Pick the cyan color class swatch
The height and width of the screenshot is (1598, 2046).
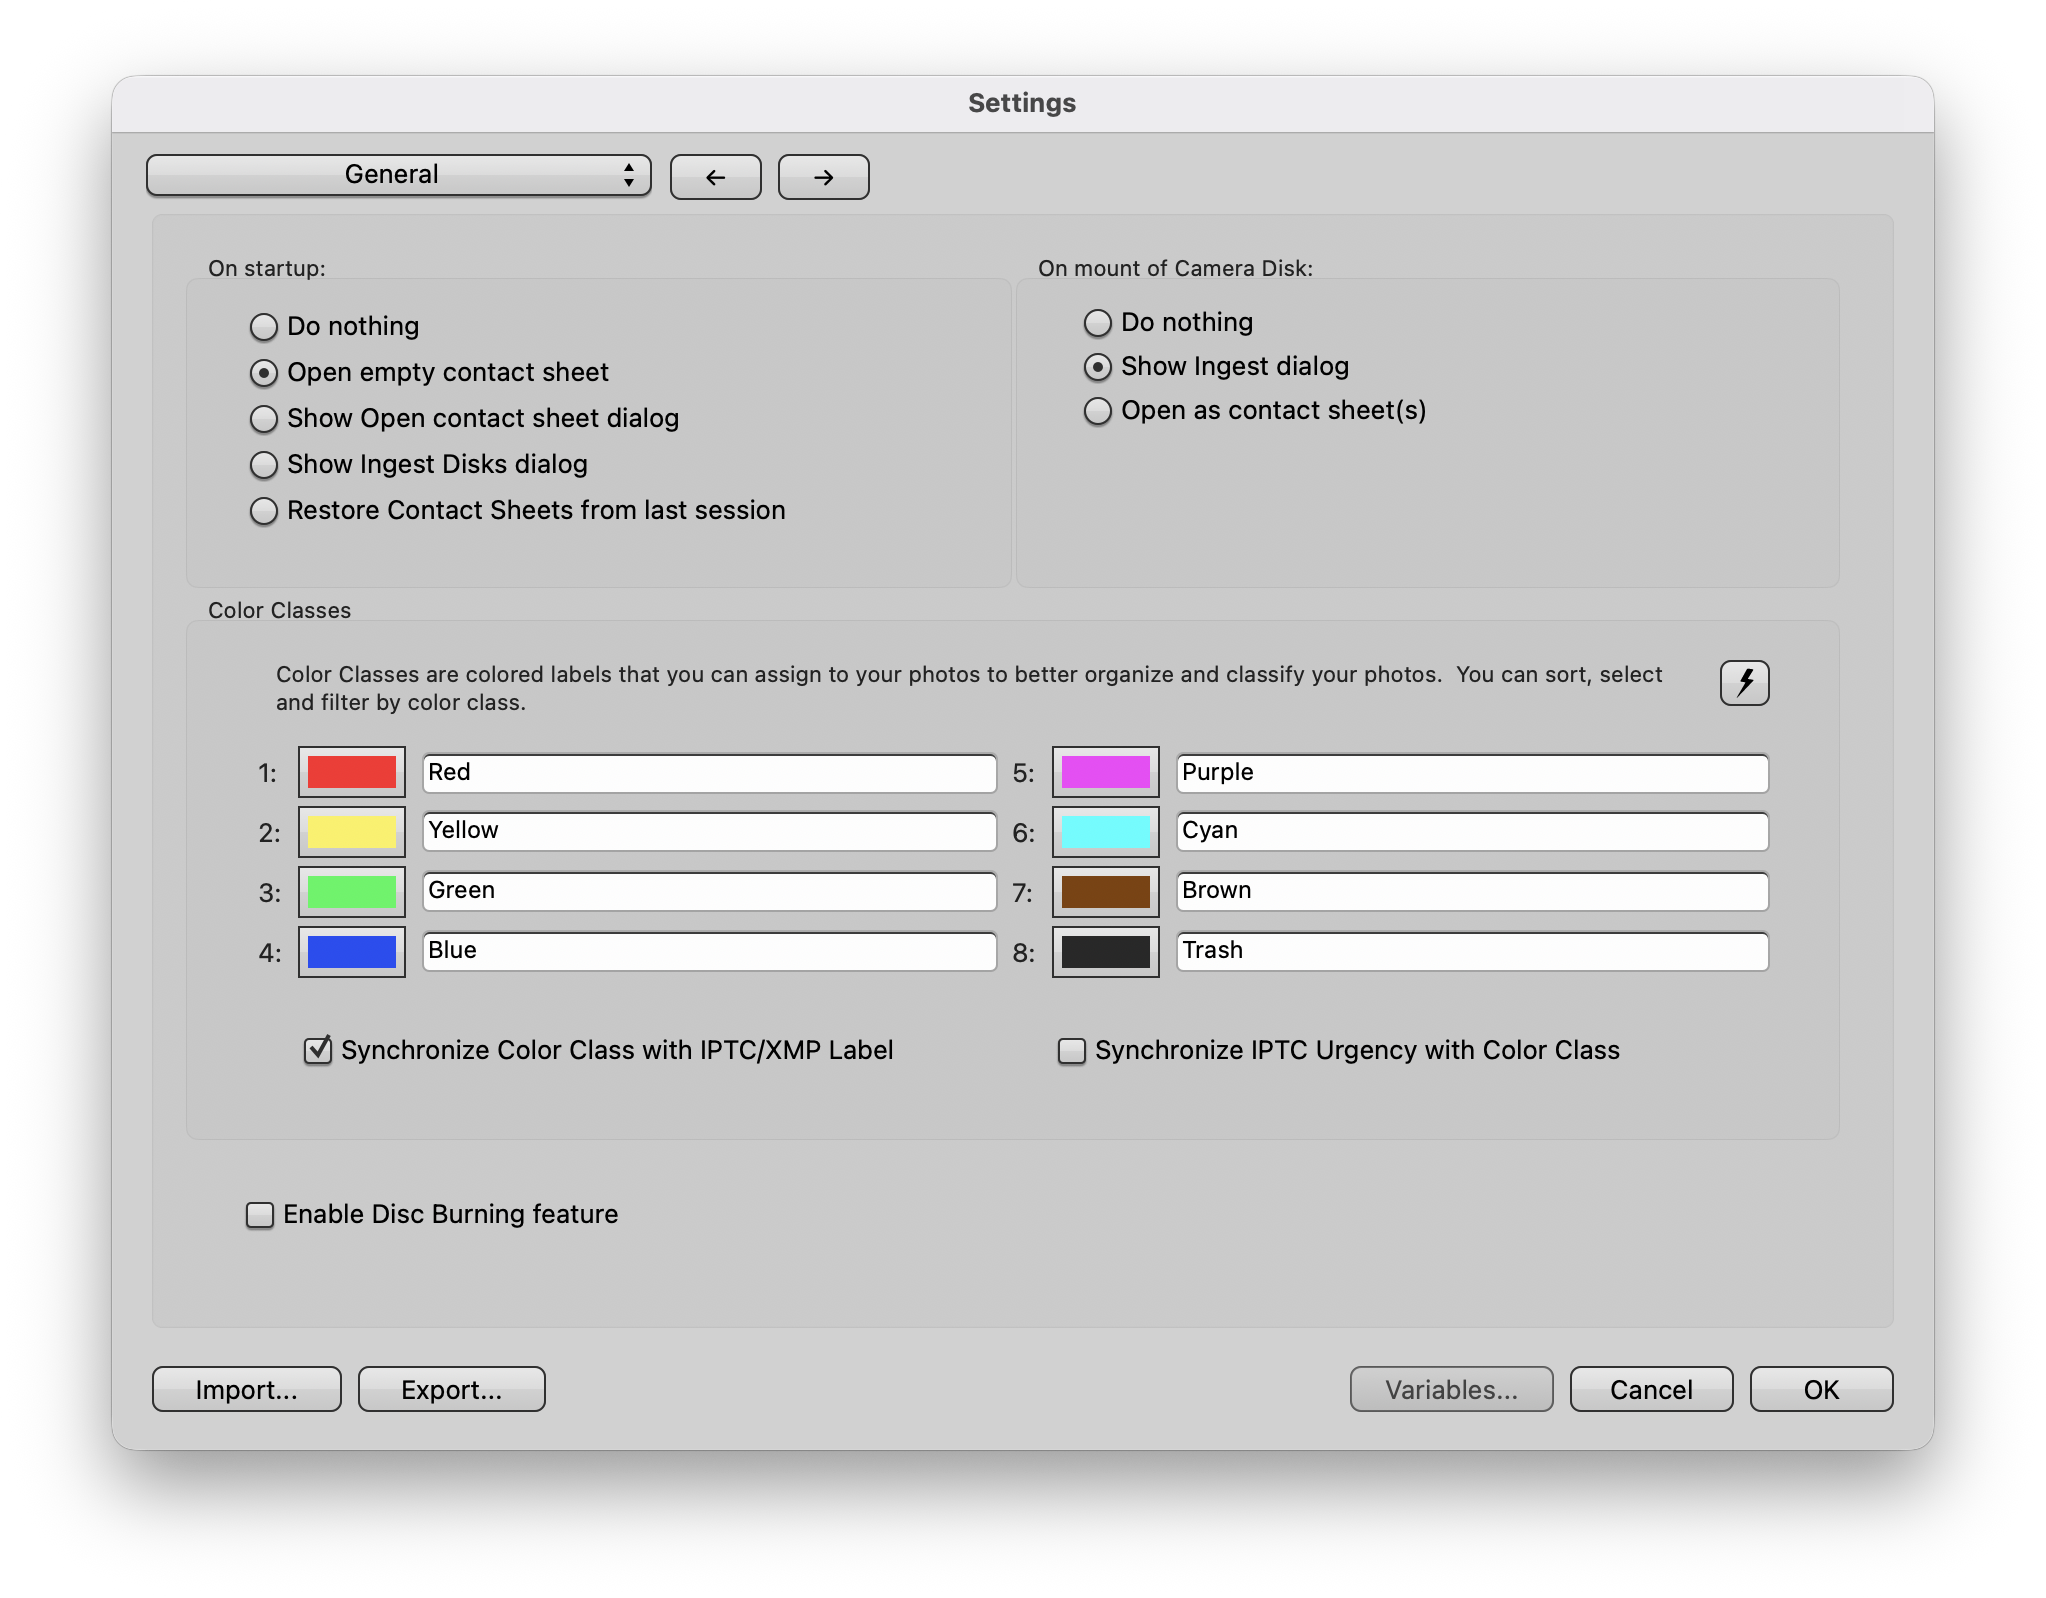pyautogui.click(x=1105, y=832)
